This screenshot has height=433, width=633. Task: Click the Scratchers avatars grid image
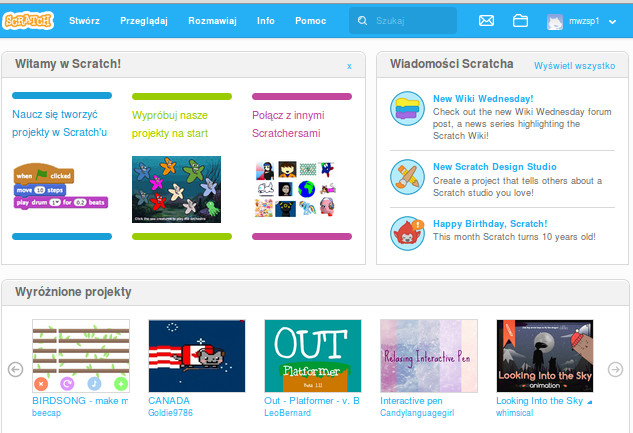[x=296, y=189]
